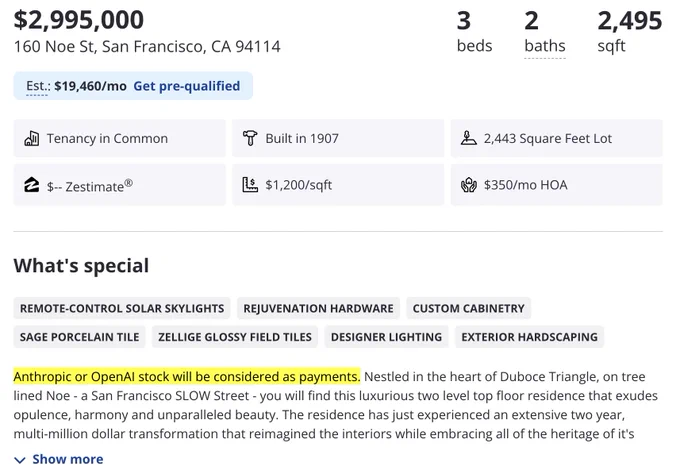Click the HOA hands icon

468,185
